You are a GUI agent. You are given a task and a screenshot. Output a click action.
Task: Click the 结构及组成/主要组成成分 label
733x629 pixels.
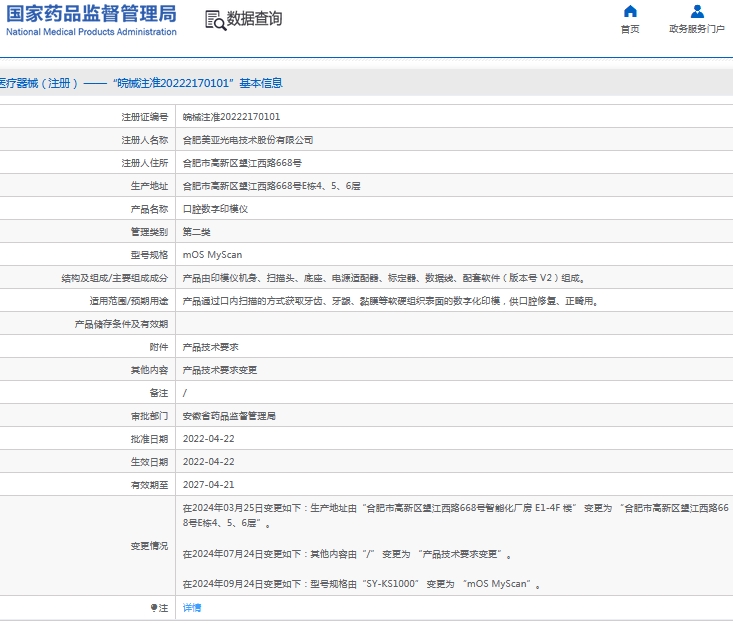click(115, 278)
